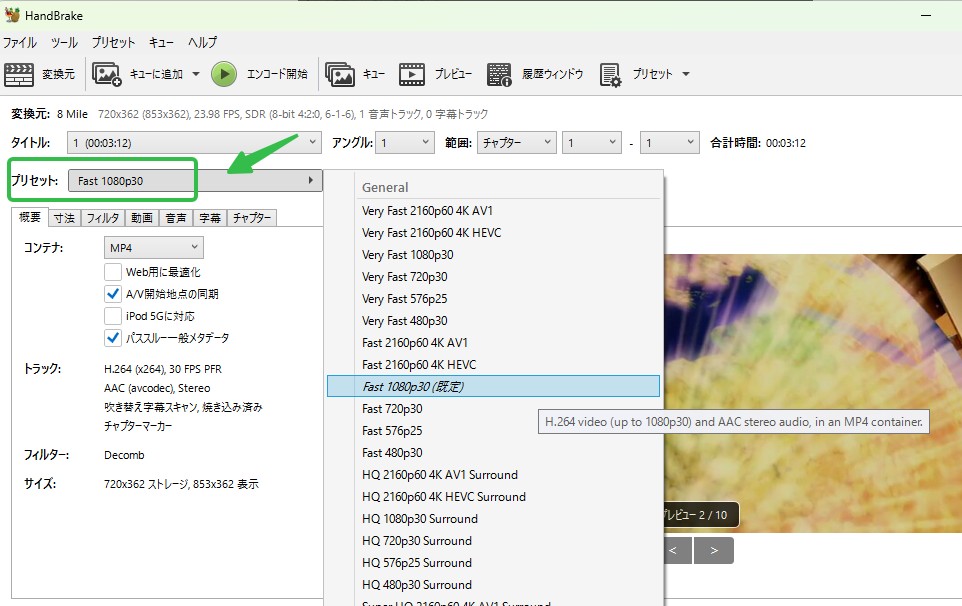Open the 範囲 チャプター dropdown
This screenshot has width=962, height=606.
(x=517, y=142)
